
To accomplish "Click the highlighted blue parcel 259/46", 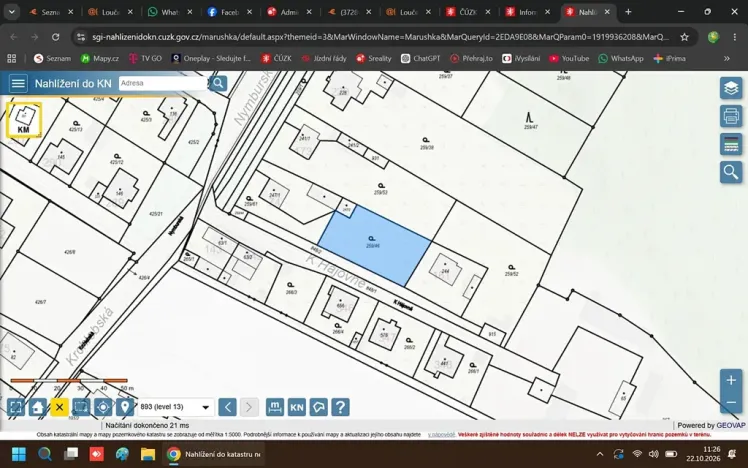I will coord(374,246).
